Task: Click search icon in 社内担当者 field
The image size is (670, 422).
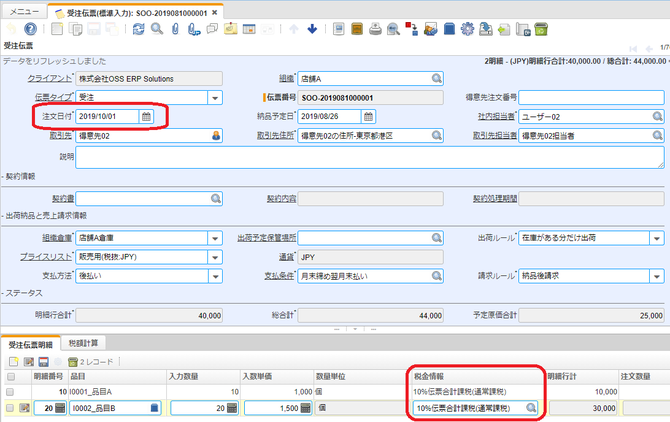Action: click(657, 117)
